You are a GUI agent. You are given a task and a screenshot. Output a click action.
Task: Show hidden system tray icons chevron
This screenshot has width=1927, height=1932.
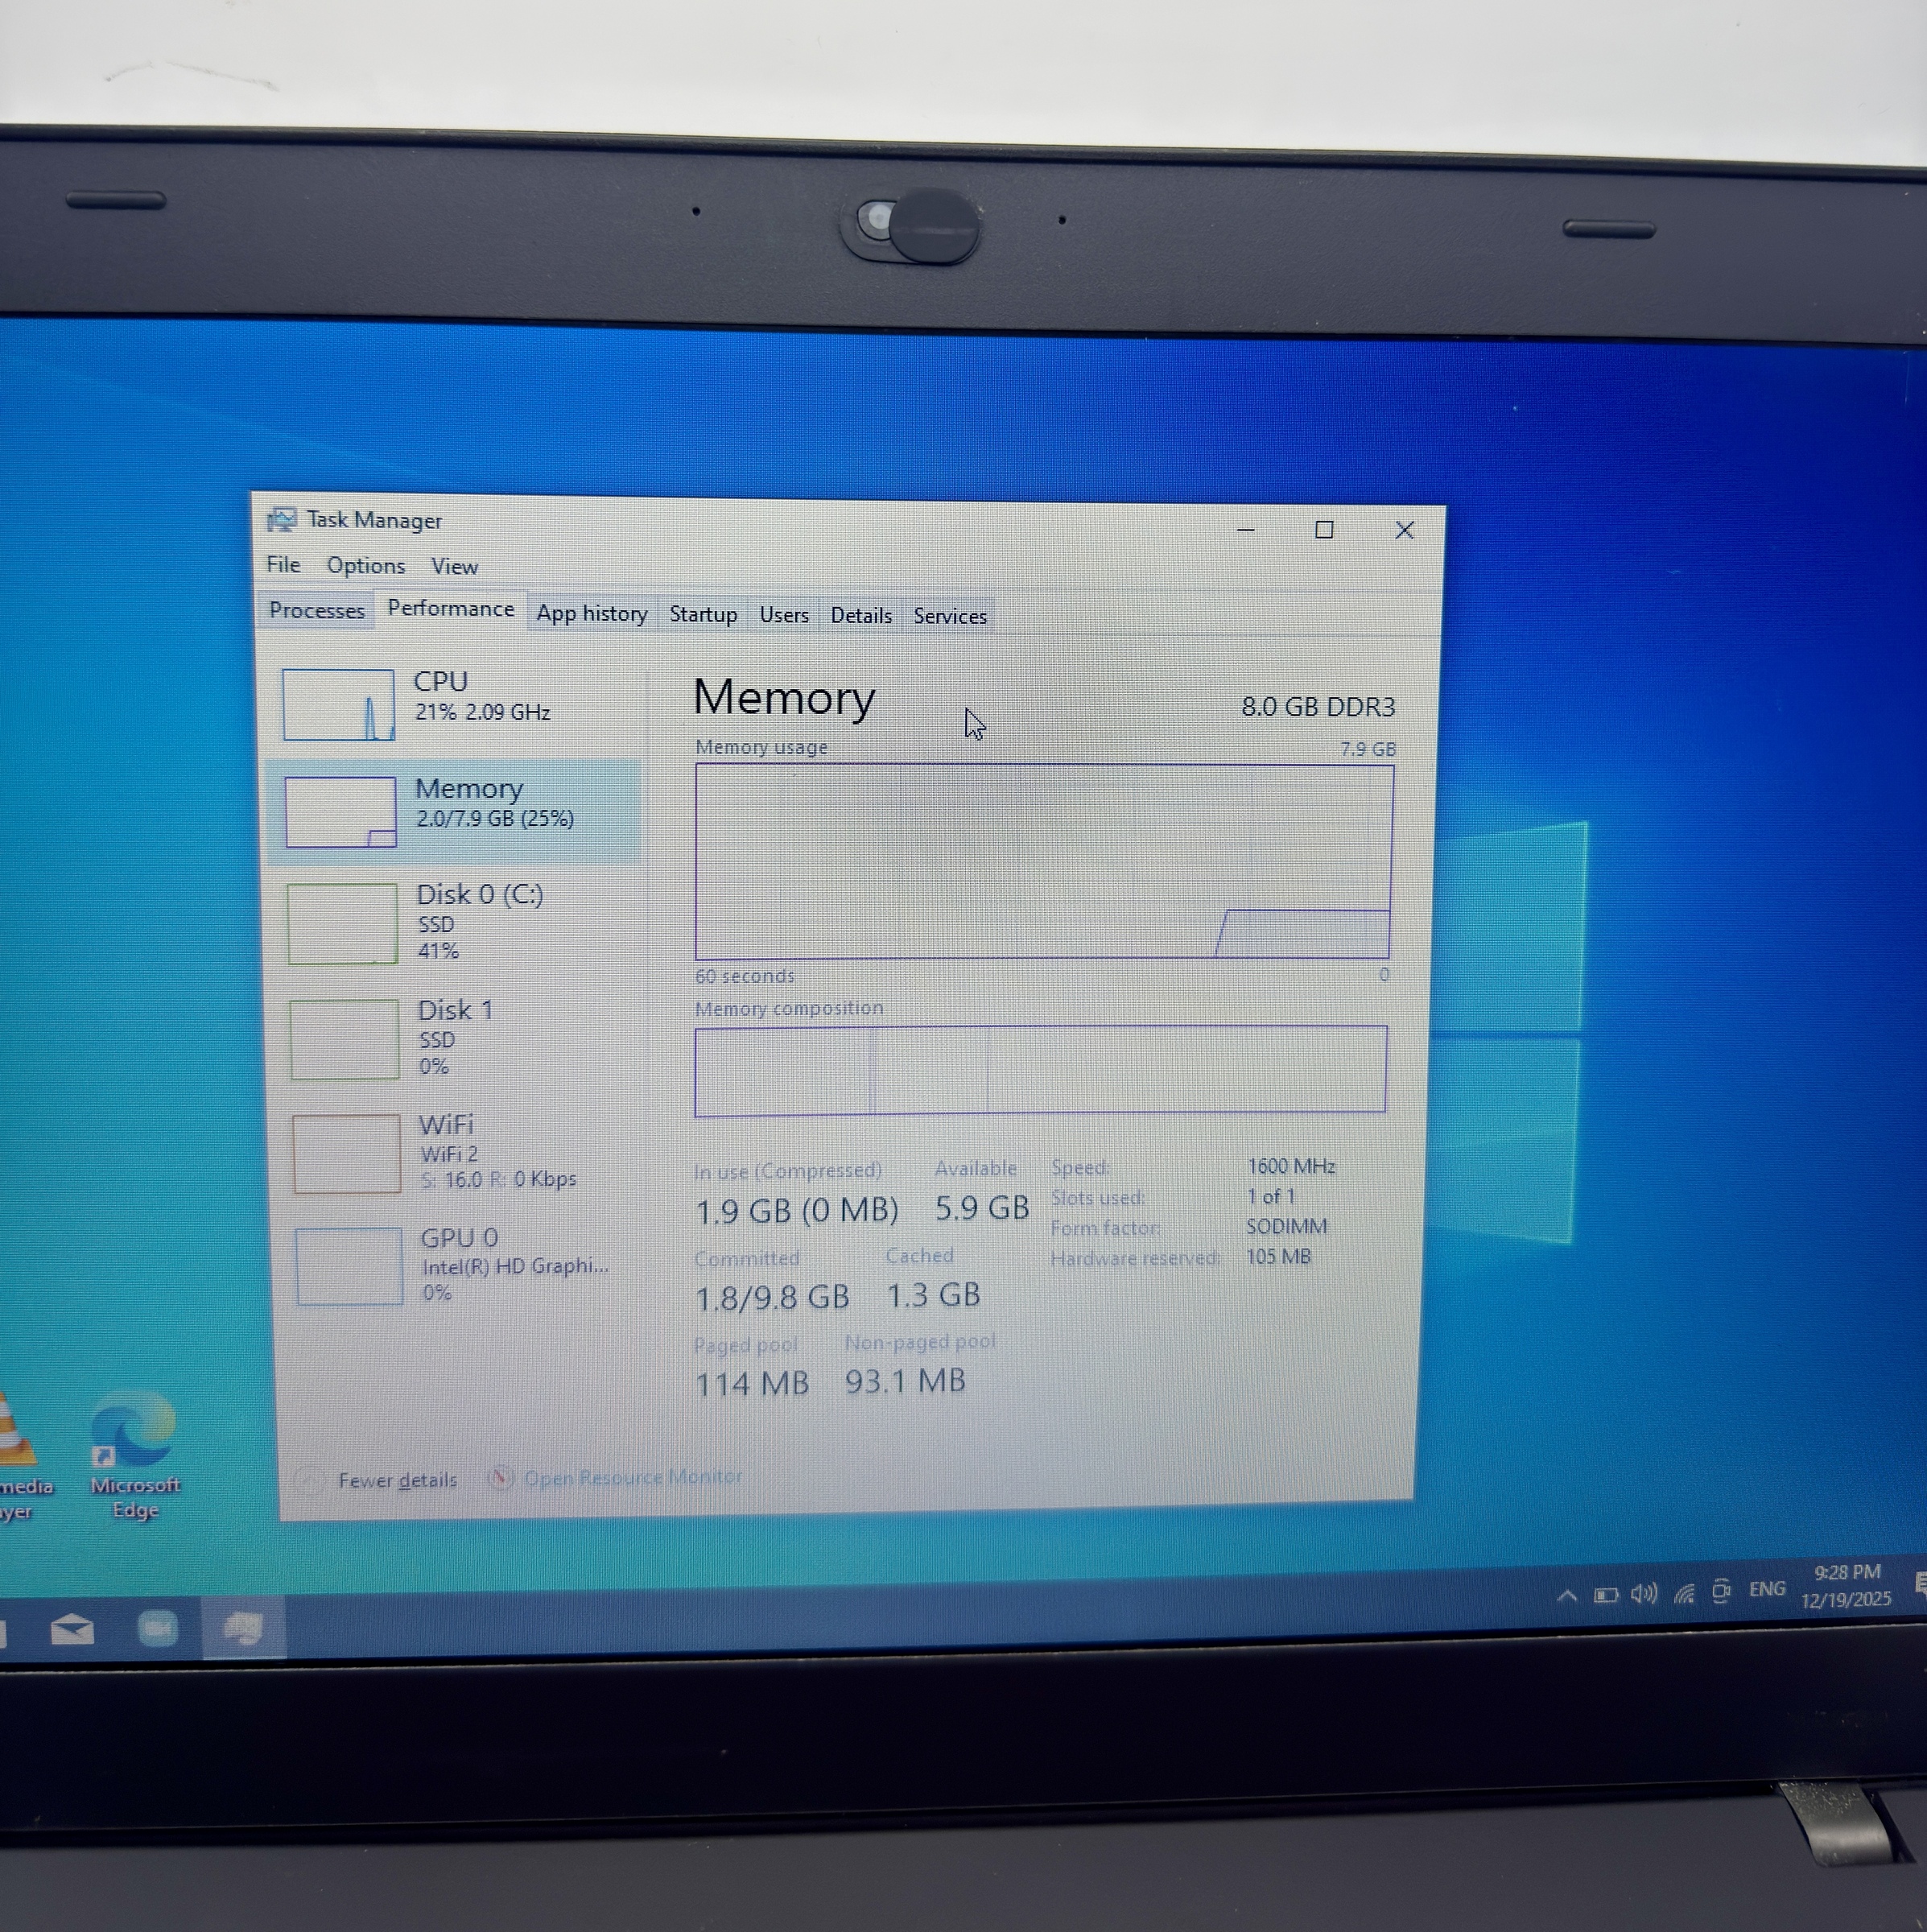pyautogui.click(x=1566, y=1596)
